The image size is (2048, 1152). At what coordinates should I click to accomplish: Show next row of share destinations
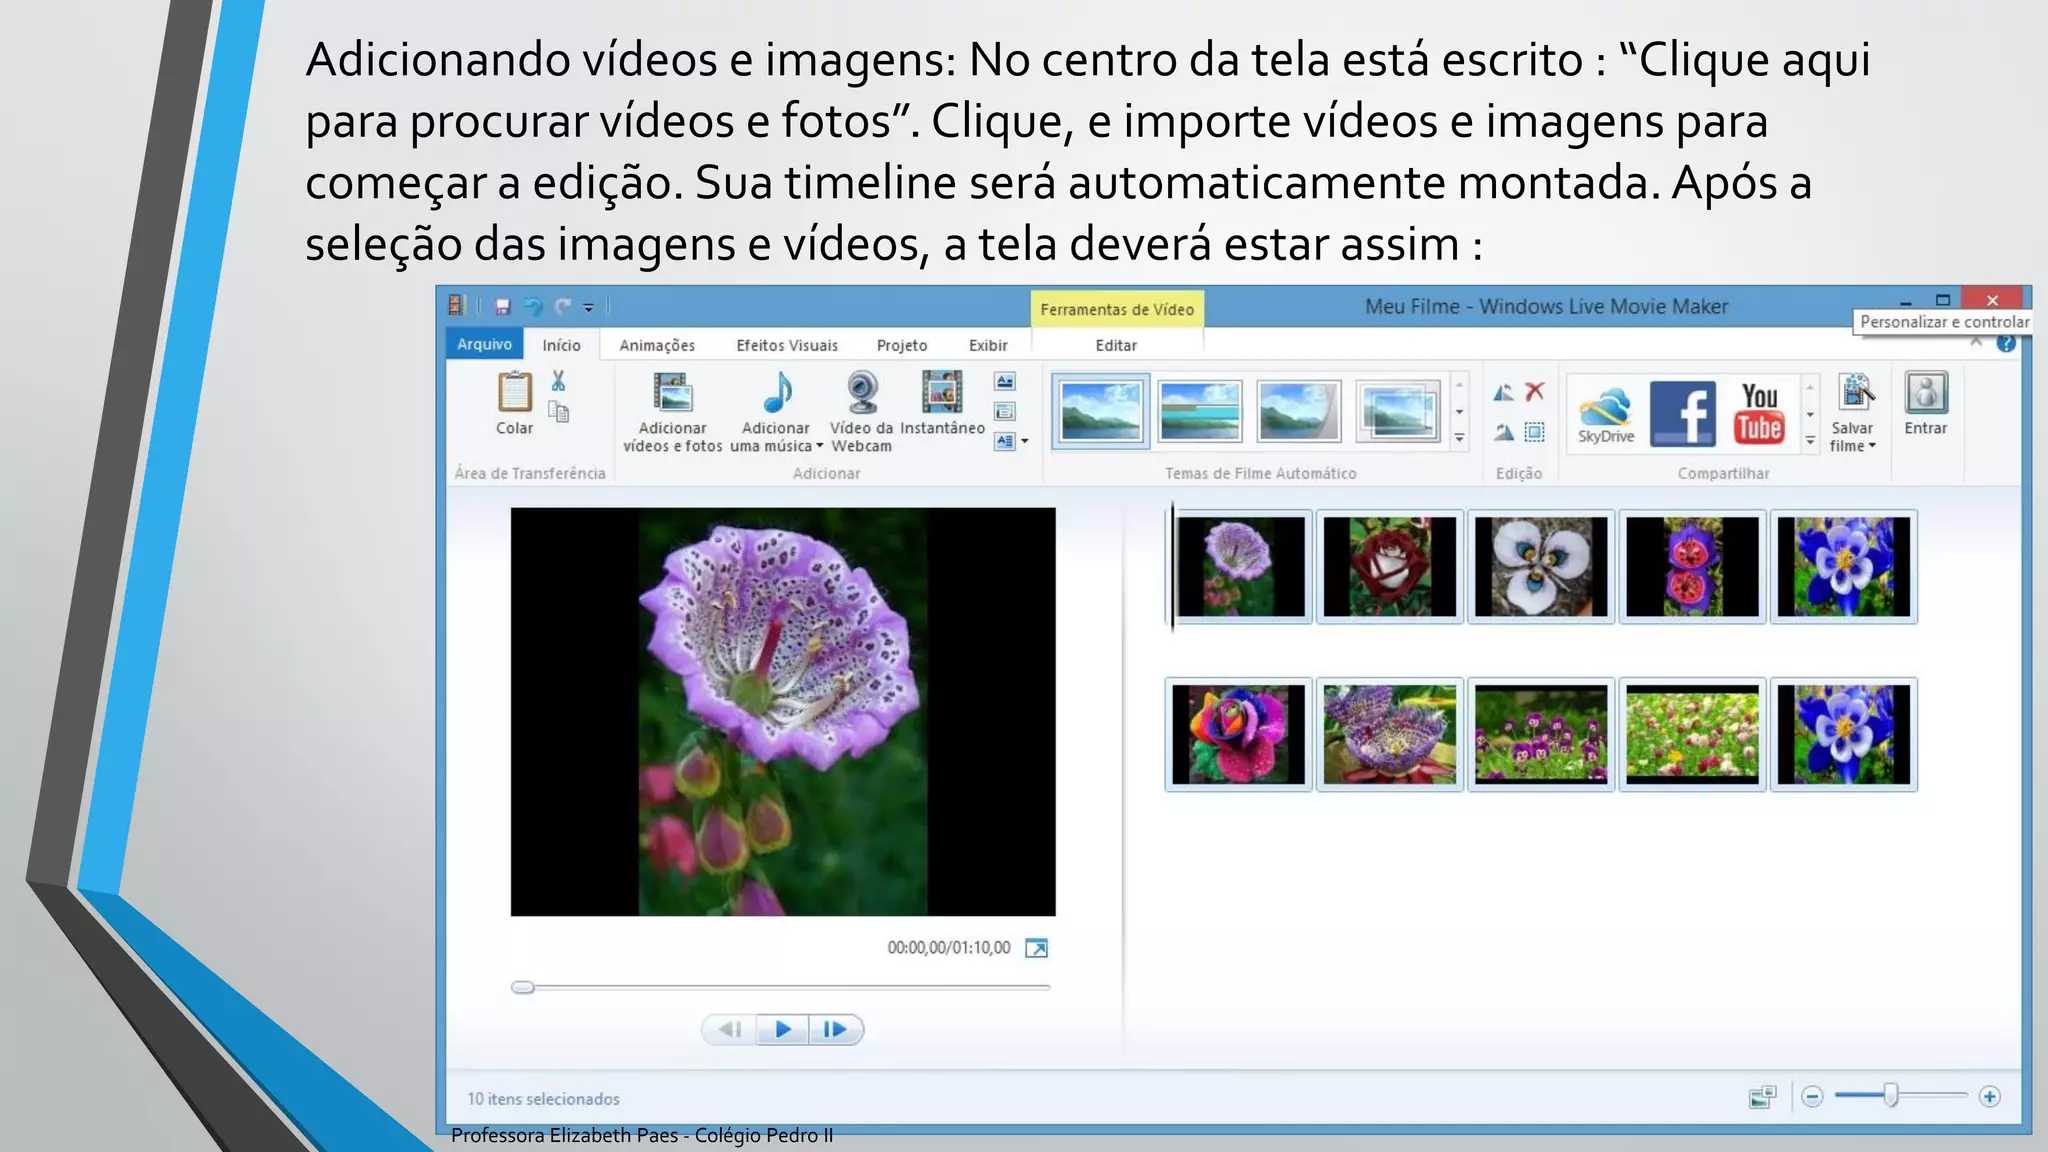click(1810, 414)
